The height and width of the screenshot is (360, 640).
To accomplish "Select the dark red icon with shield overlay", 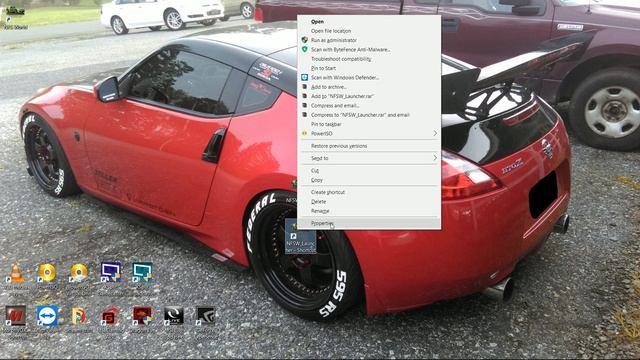I will [x=142, y=316].
